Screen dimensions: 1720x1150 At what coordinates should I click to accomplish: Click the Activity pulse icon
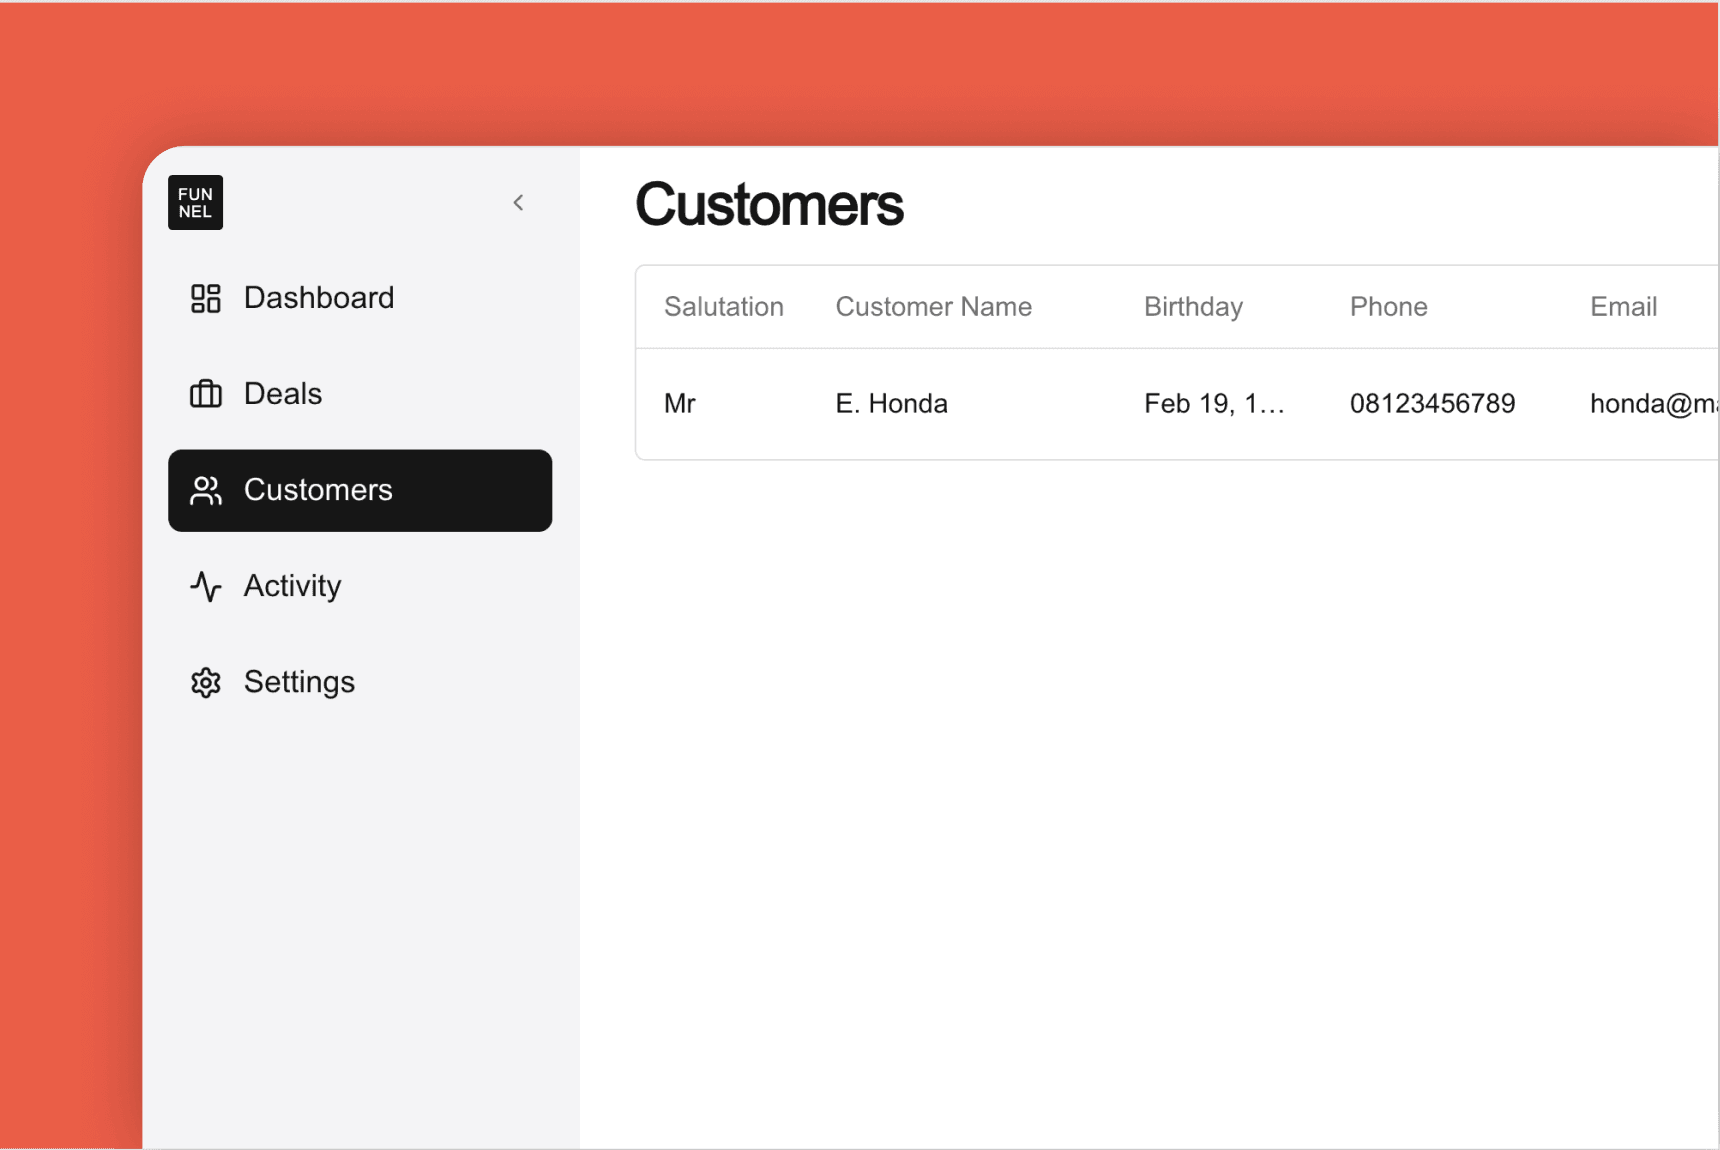(206, 586)
